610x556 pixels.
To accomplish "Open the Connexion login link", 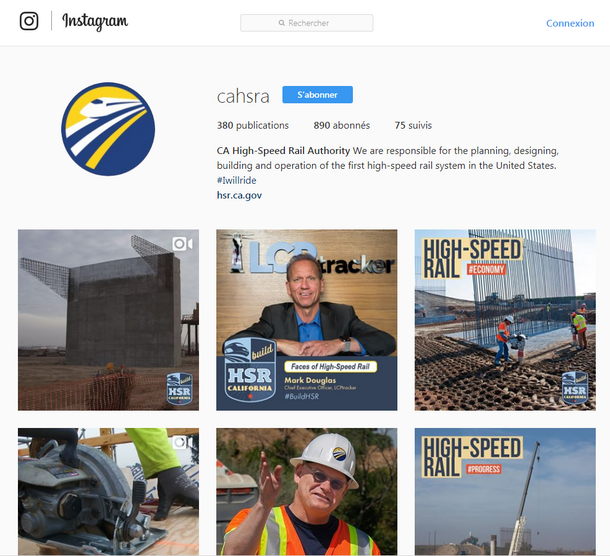I will [570, 23].
